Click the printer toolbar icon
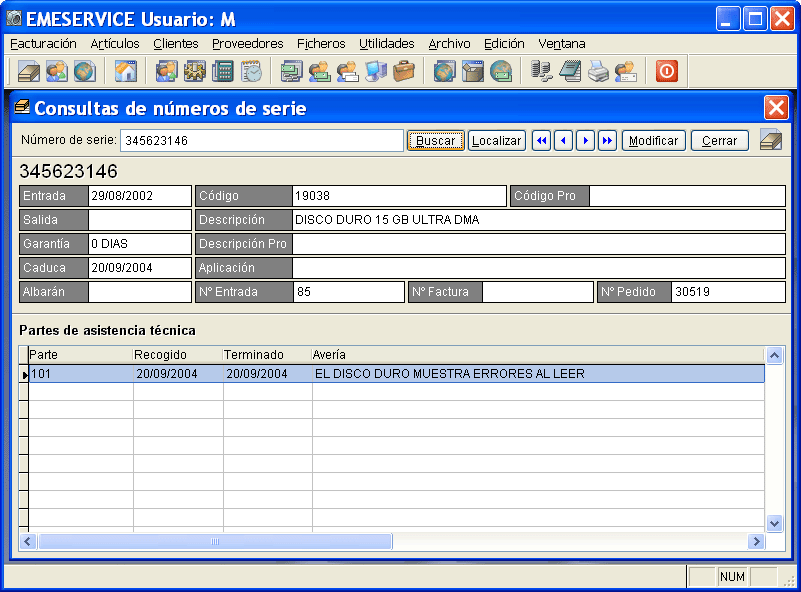801x592 pixels. (598, 71)
